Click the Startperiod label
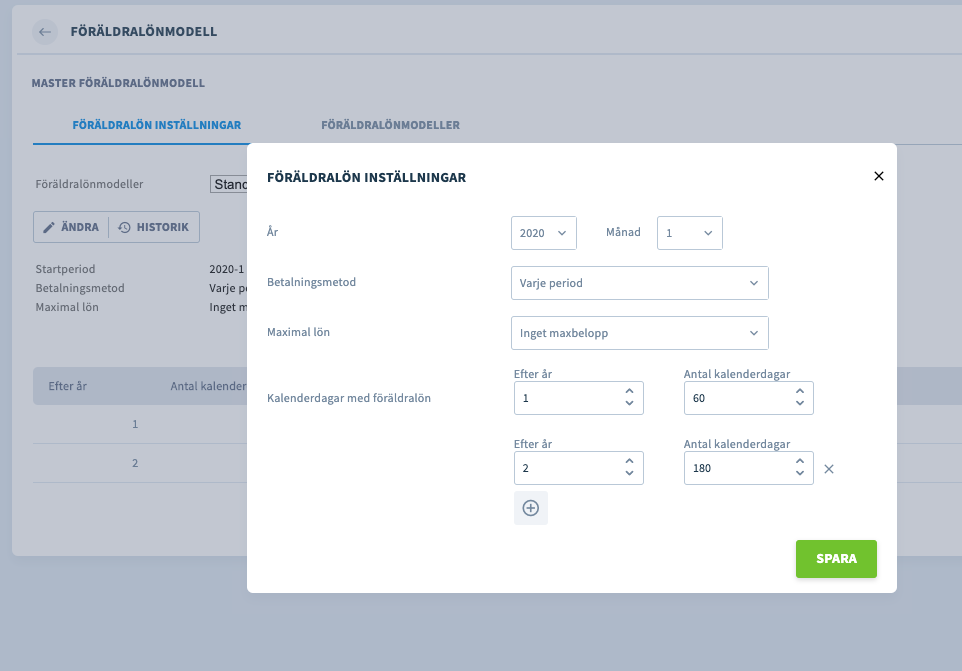The height and width of the screenshot is (671, 962). point(65,269)
